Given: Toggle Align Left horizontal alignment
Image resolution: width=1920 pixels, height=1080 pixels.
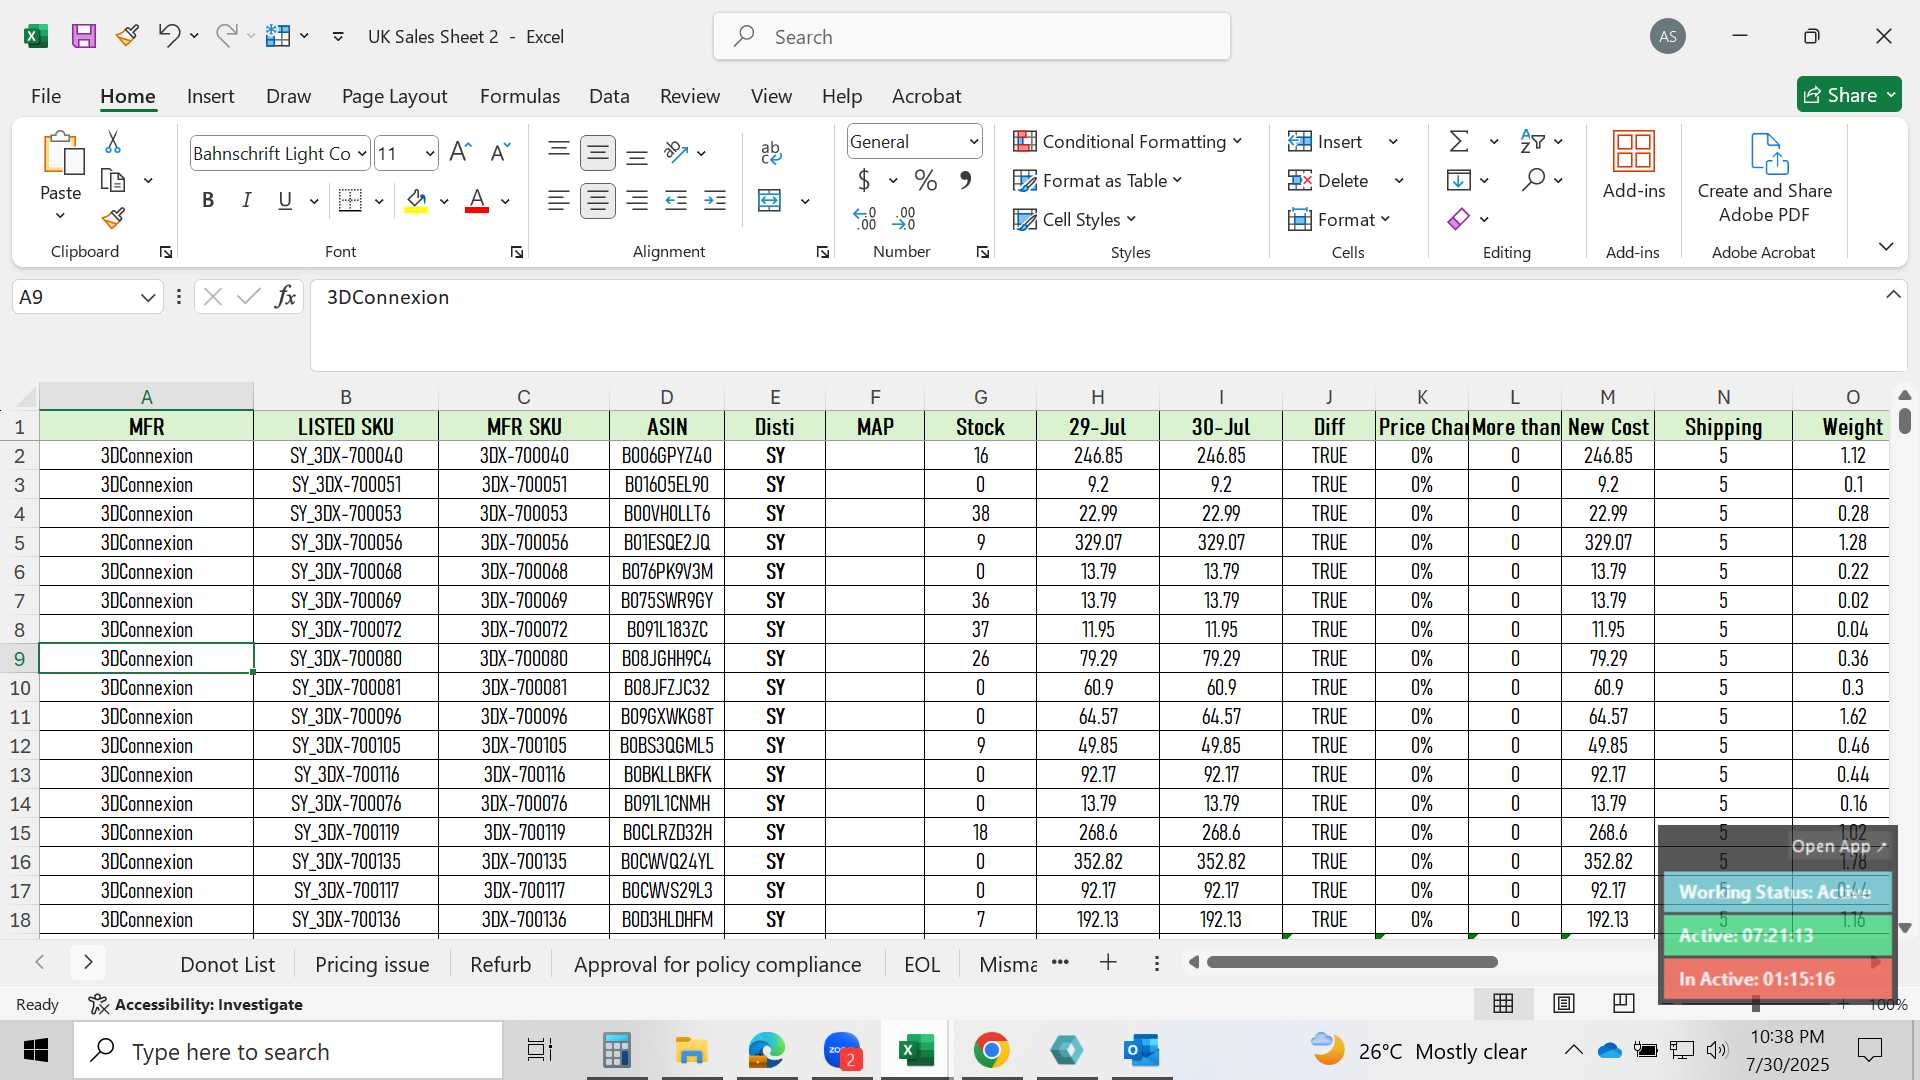Looking at the screenshot, I should tap(559, 201).
